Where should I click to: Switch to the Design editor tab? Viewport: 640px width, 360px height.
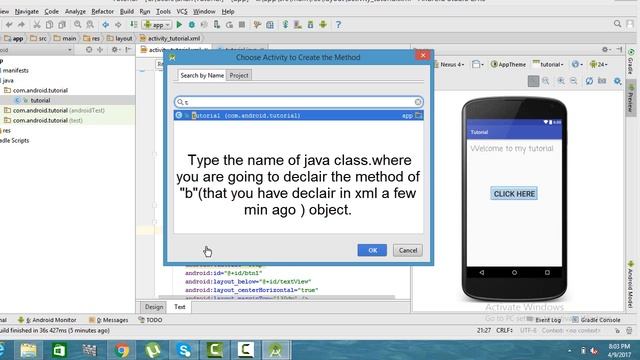154,307
